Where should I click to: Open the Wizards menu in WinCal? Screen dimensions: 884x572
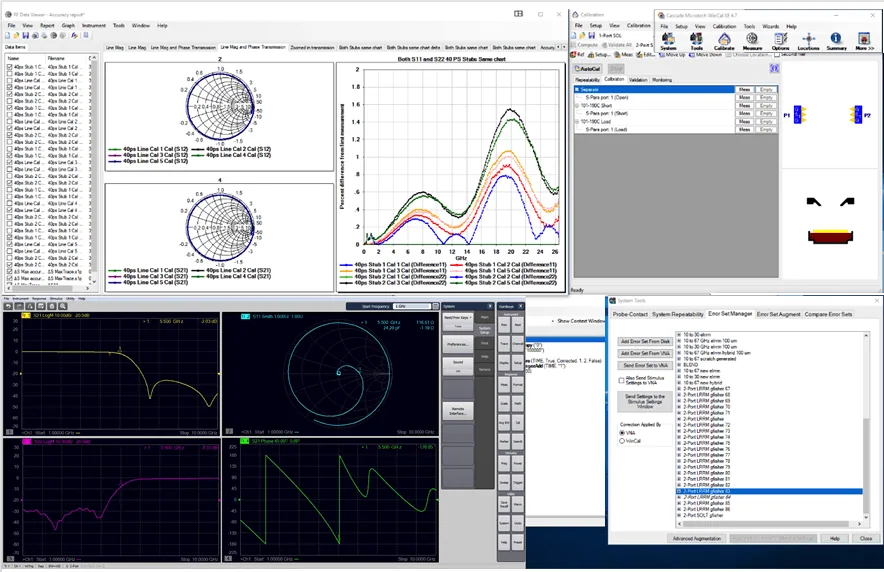click(770, 26)
